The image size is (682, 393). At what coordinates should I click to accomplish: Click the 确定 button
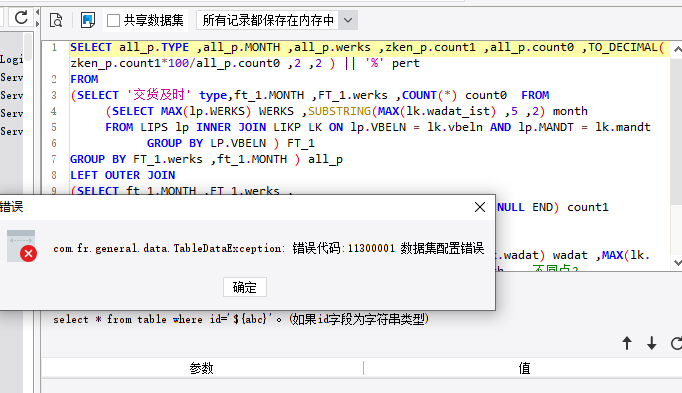coord(245,287)
